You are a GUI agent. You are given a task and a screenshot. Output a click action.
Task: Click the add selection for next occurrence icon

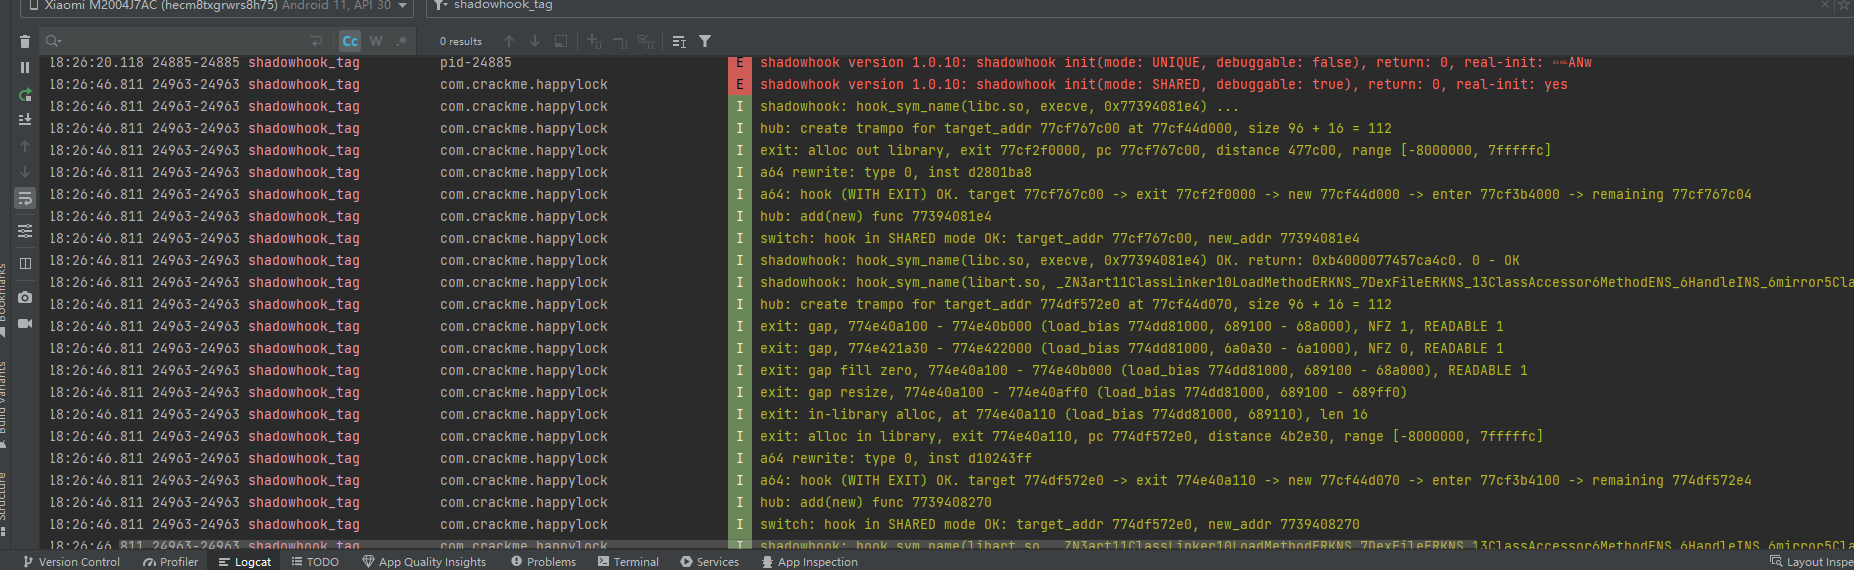pos(594,41)
